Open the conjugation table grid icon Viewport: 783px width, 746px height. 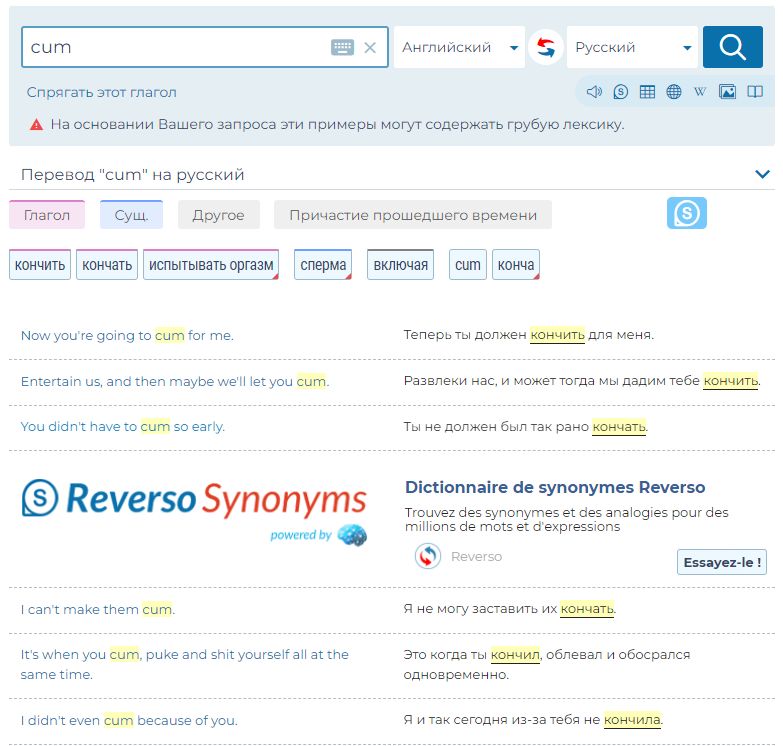pos(647,92)
